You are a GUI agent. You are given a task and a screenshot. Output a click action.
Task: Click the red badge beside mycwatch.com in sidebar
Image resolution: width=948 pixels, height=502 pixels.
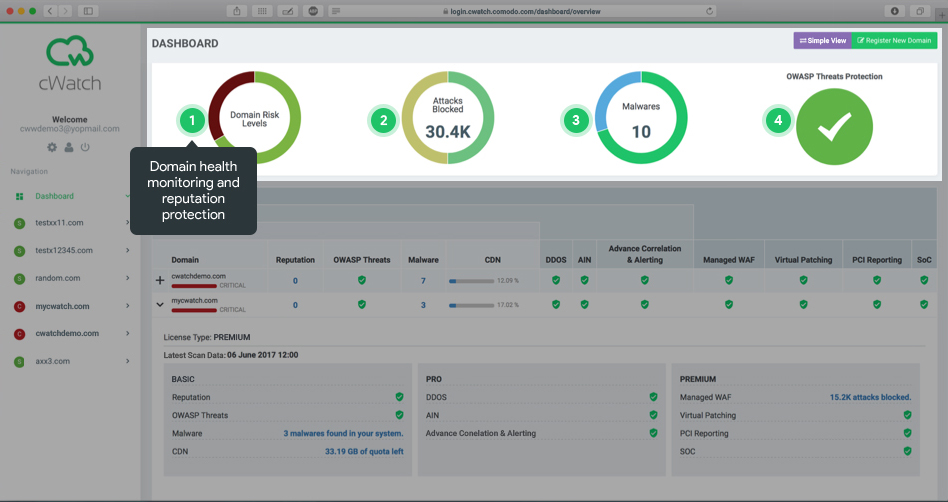point(19,307)
